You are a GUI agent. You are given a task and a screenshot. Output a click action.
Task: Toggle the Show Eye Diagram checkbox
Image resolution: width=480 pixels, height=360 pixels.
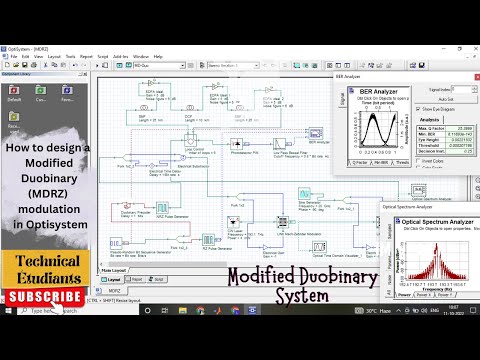click(418, 109)
